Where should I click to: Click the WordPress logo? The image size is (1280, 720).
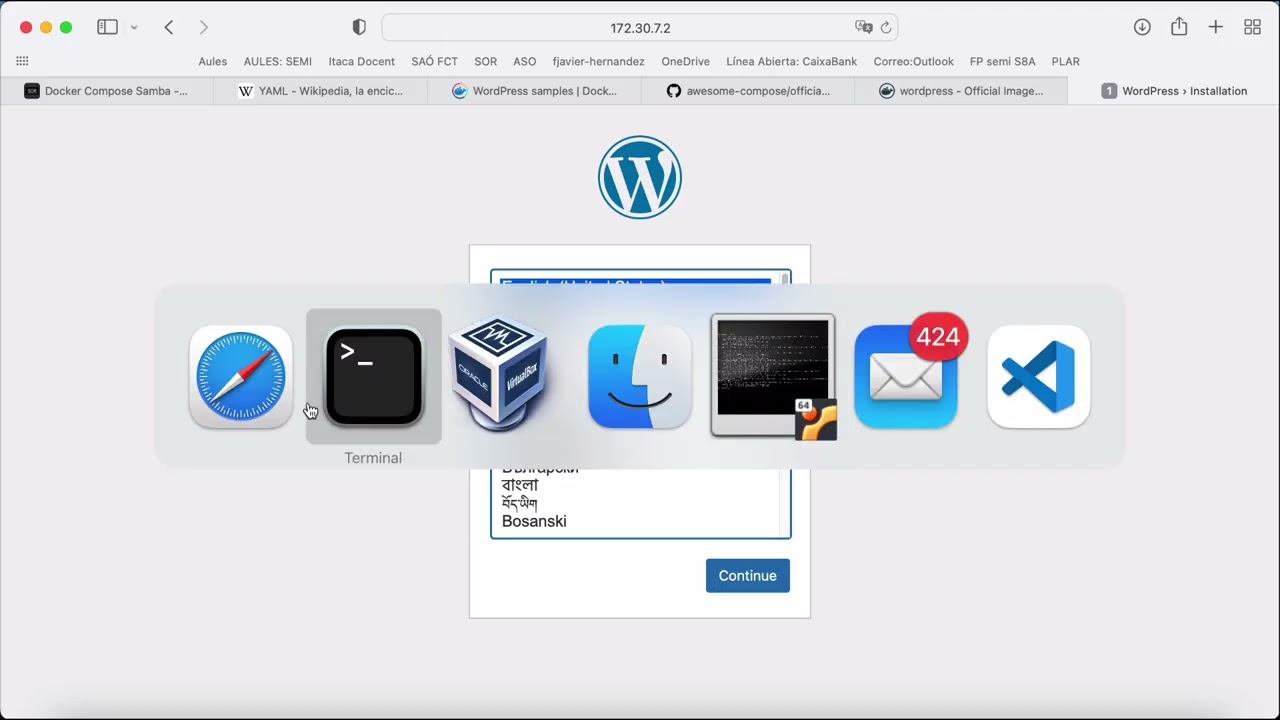(640, 178)
